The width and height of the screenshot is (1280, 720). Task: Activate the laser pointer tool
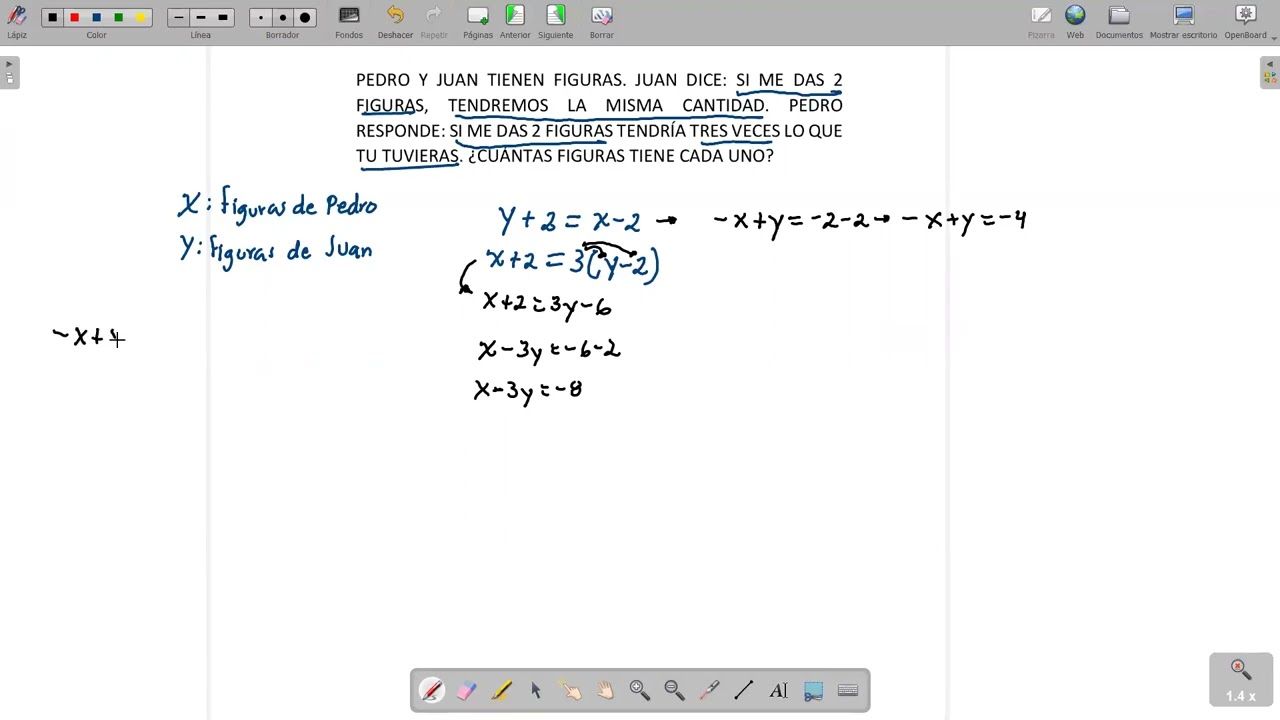(709, 690)
